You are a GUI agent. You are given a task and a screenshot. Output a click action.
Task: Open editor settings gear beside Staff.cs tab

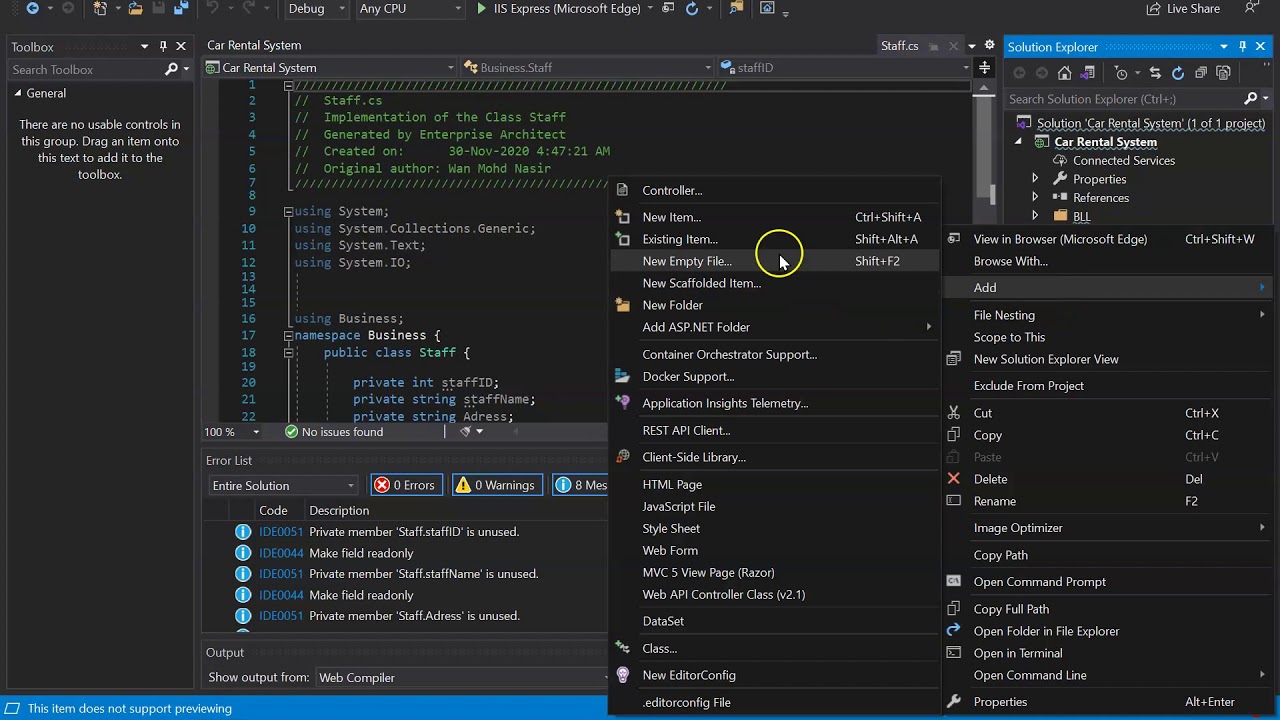(989, 45)
